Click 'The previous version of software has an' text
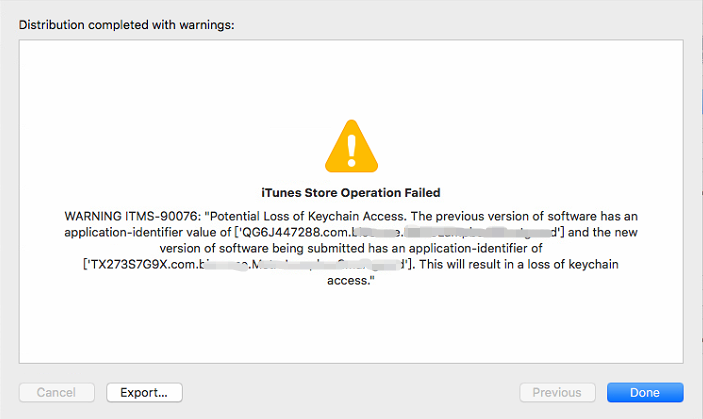703x419 pixels. [x=524, y=216]
